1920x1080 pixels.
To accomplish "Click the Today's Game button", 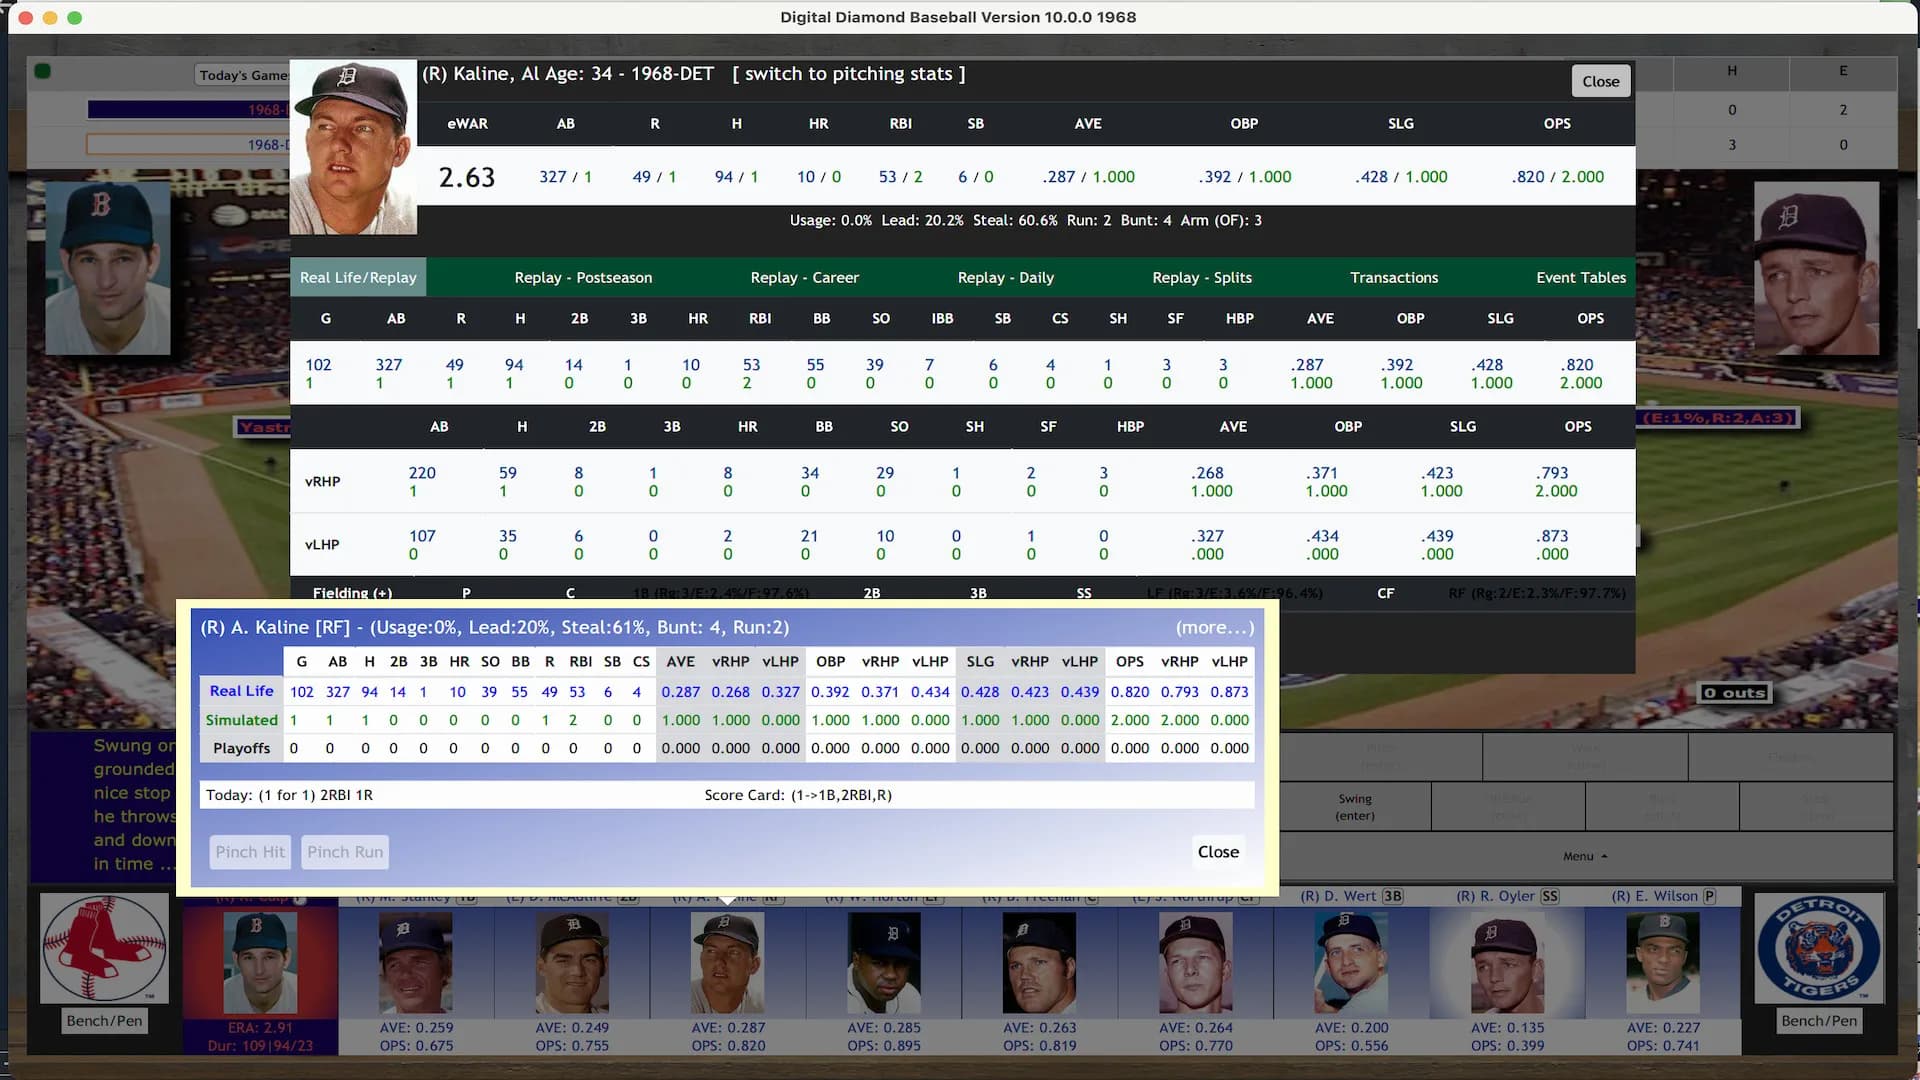I will pos(243,75).
